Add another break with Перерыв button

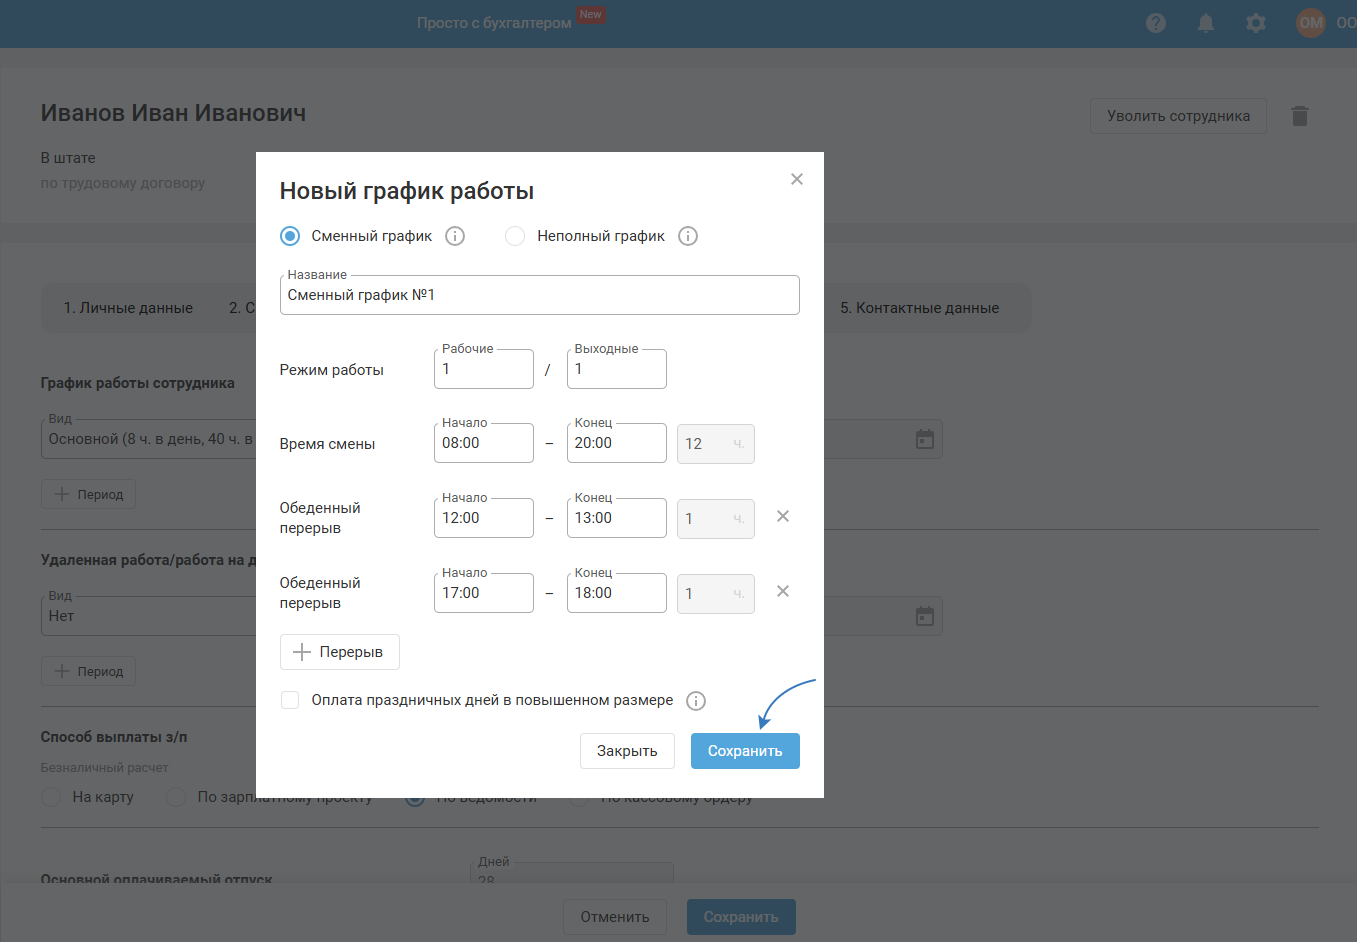point(339,652)
